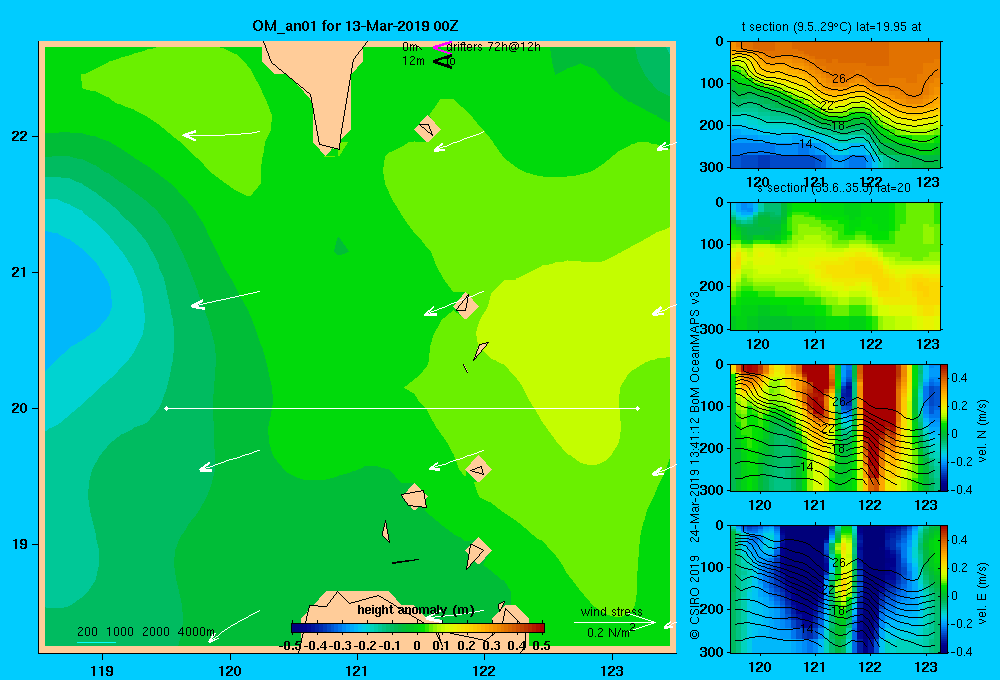Open the salinity section panel
The image size is (1000, 680).
(835, 266)
